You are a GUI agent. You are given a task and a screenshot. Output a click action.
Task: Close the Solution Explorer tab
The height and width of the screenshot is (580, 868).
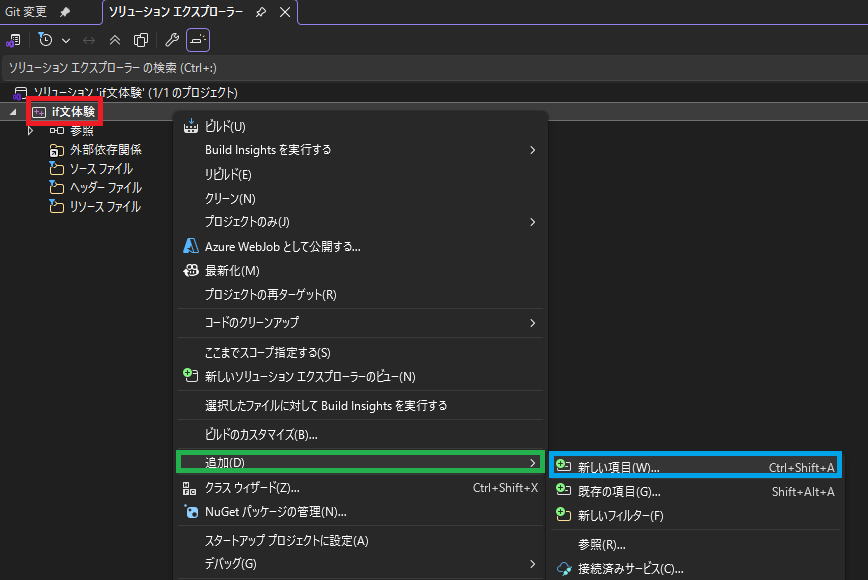285,12
